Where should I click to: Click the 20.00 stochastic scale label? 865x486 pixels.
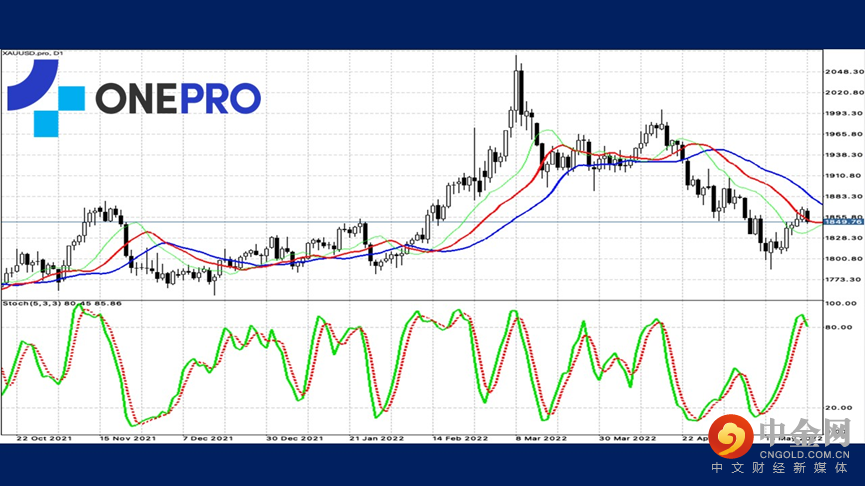(x=839, y=408)
